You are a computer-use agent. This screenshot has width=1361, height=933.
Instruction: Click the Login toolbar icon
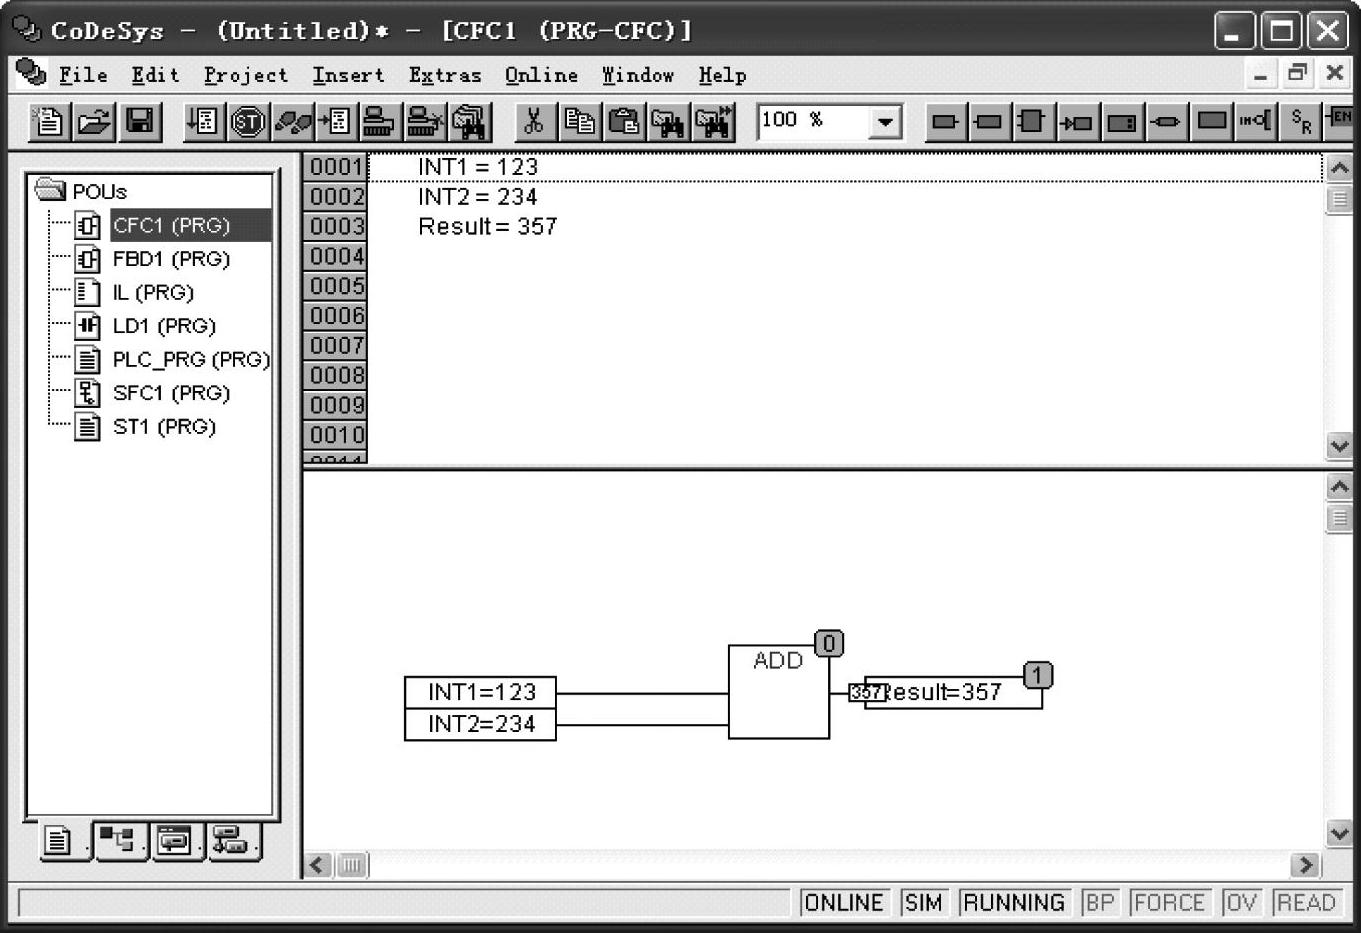click(x=378, y=122)
